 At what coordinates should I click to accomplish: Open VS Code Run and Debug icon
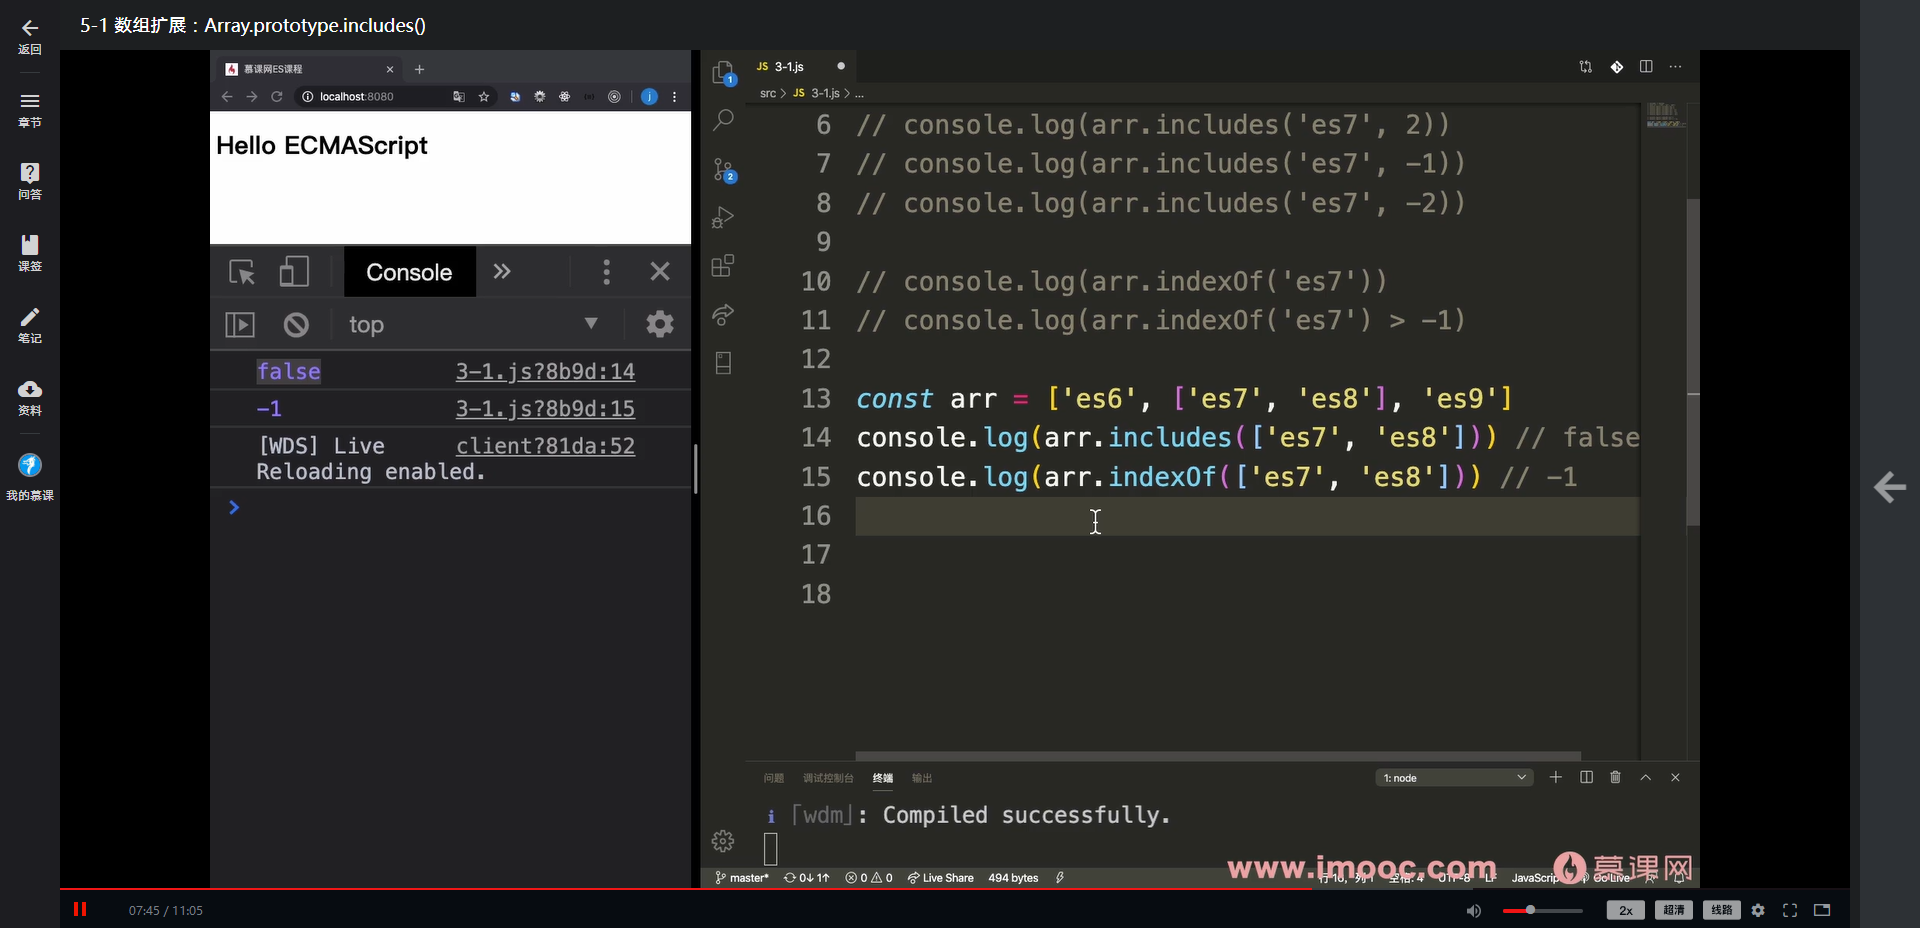(723, 217)
